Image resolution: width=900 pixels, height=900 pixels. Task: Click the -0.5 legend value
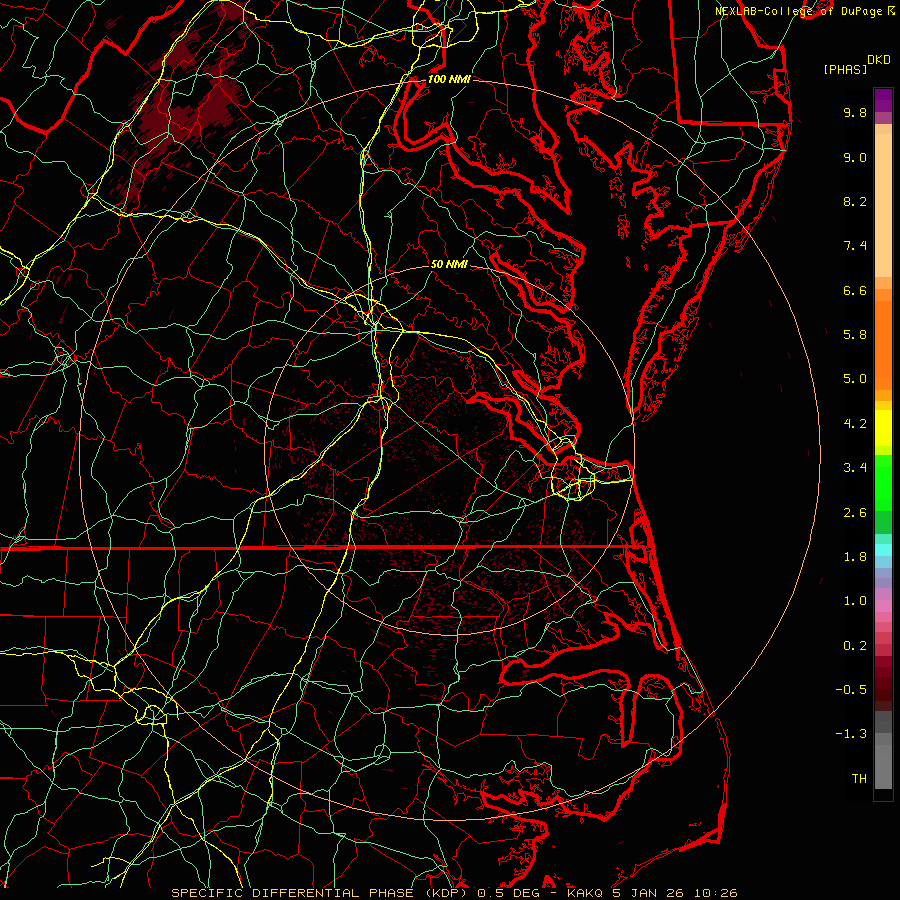pos(851,690)
